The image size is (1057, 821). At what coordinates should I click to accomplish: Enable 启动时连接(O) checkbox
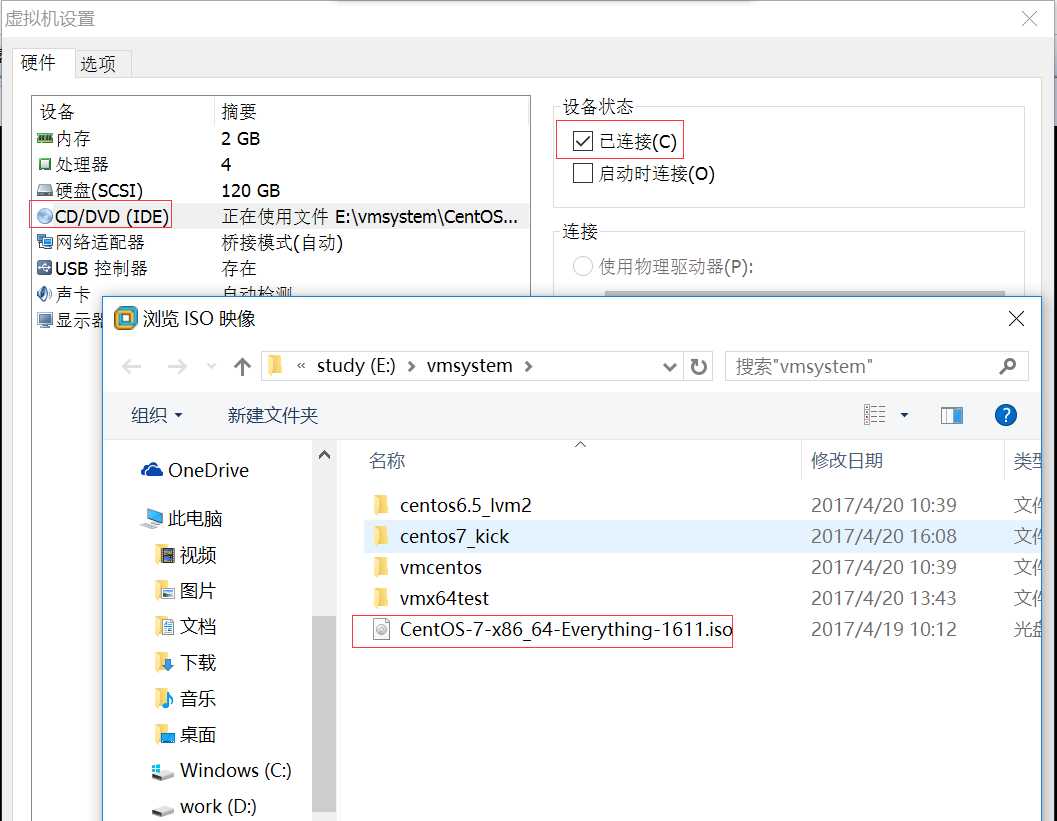(x=582, y=173)
